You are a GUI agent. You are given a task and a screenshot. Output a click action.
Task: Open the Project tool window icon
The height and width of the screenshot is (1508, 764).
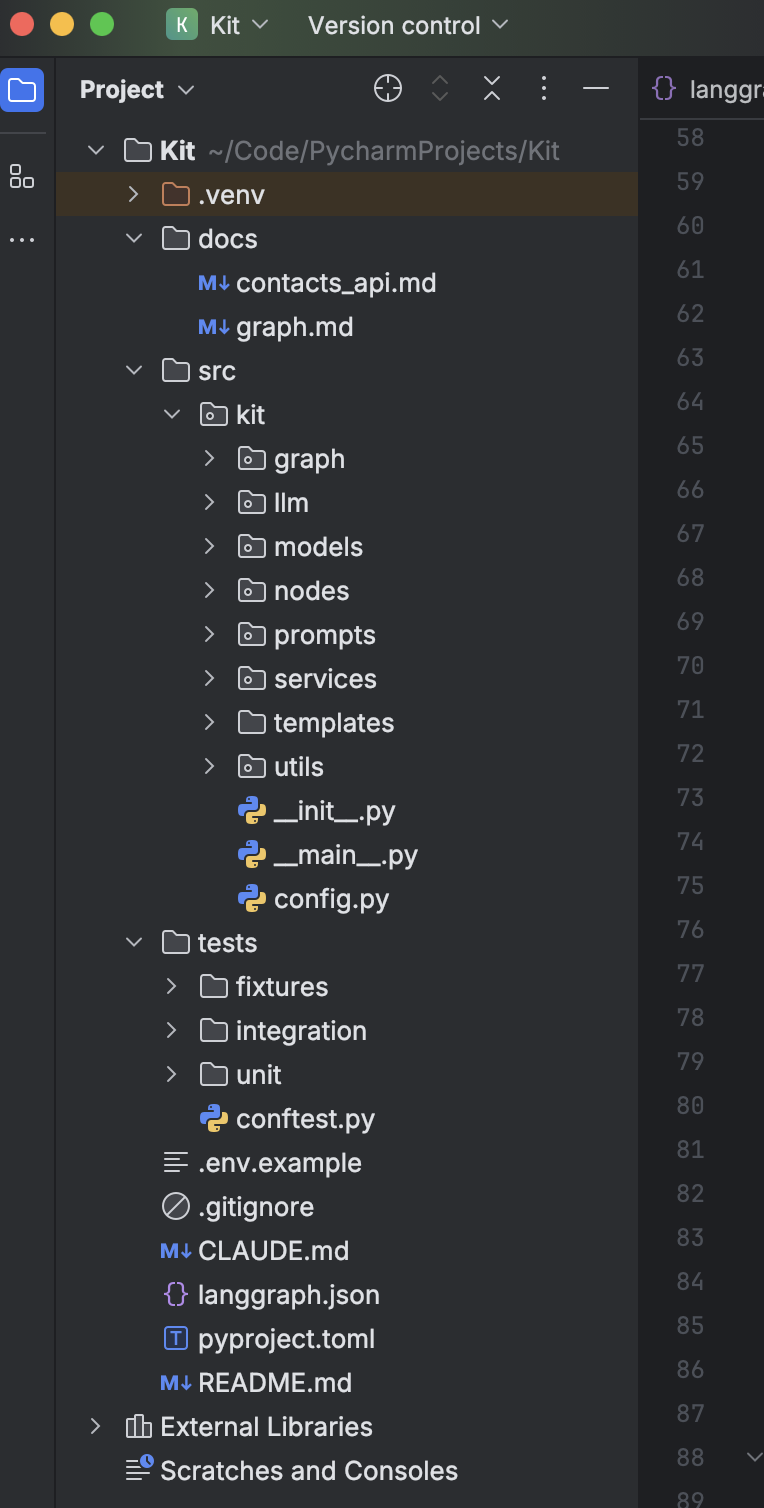[22, 90]
